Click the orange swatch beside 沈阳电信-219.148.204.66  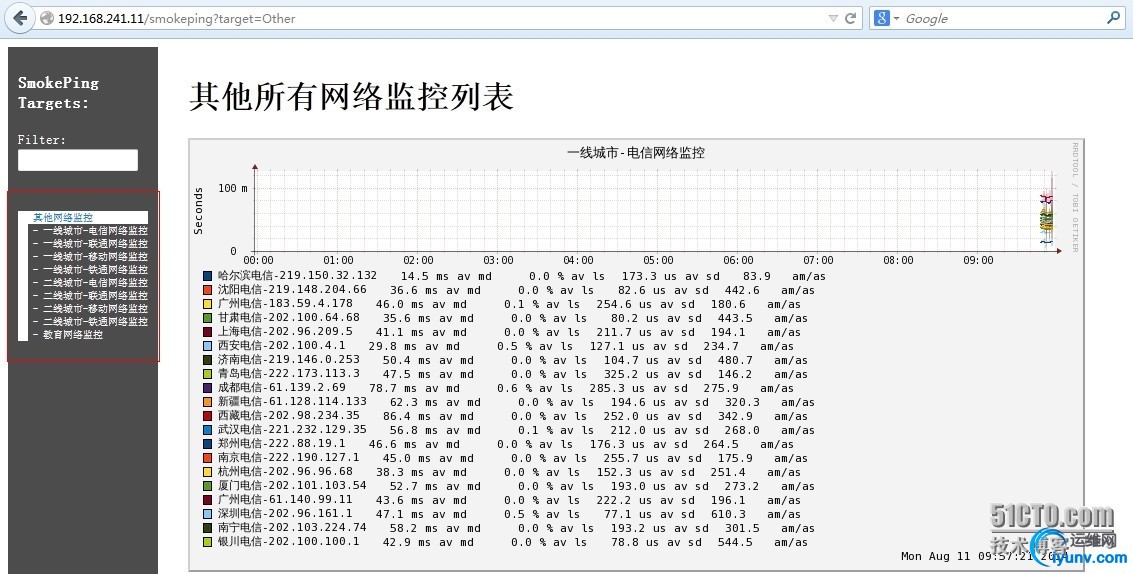pyautogui.click(x=208, y=290)
